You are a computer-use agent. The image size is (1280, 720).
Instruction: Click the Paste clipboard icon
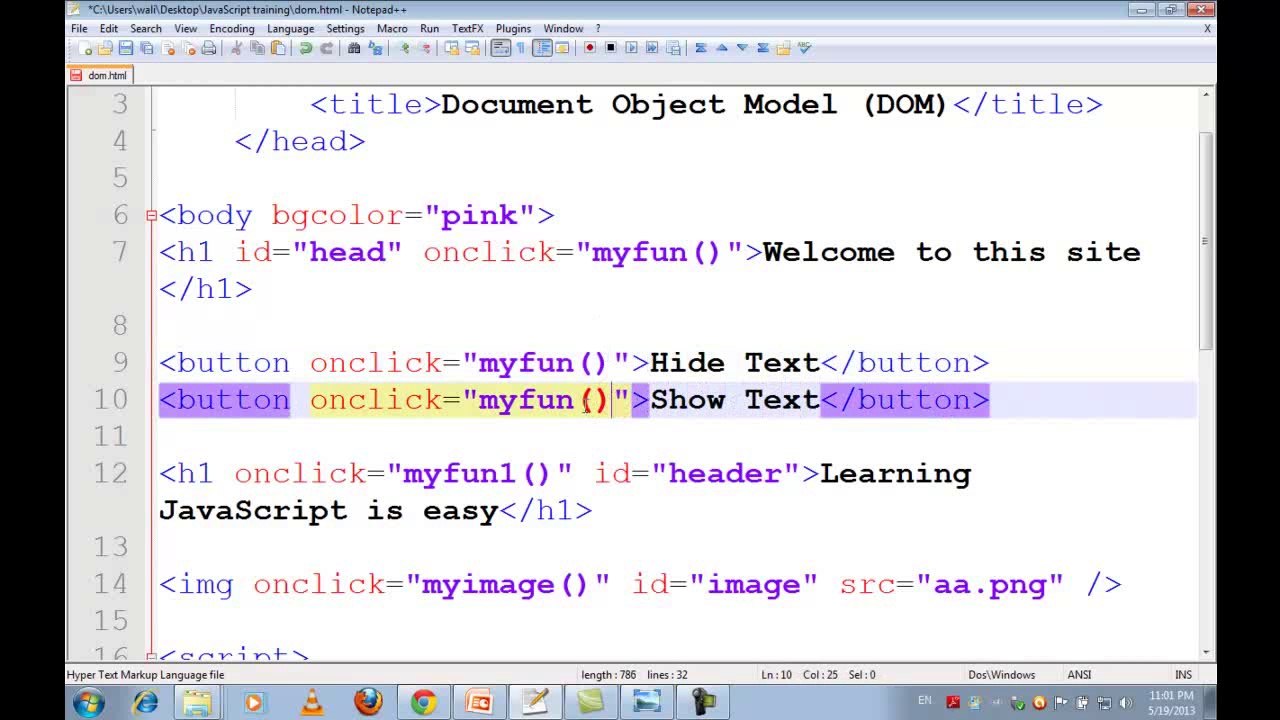click(x=278, y=48)
